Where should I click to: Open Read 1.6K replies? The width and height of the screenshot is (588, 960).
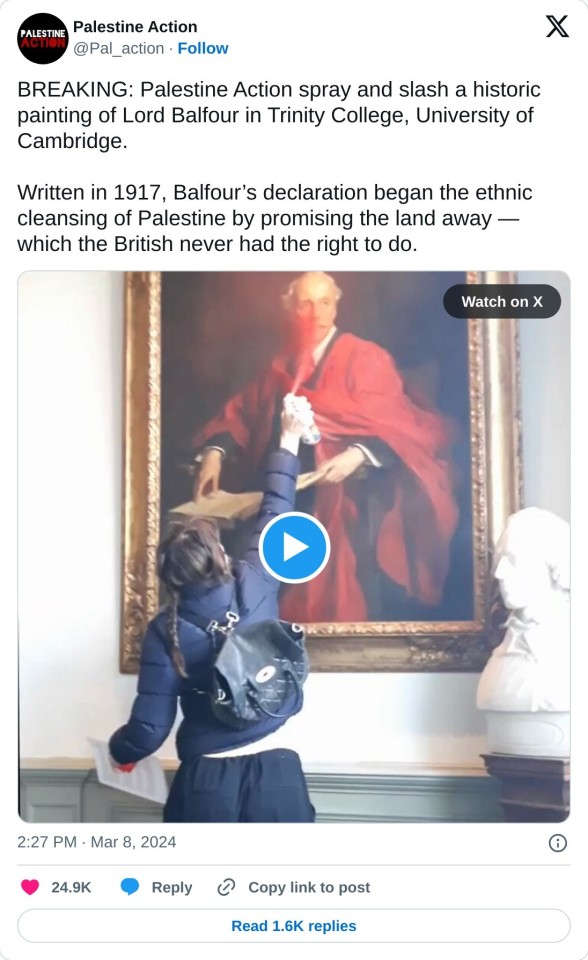(294, 926)
